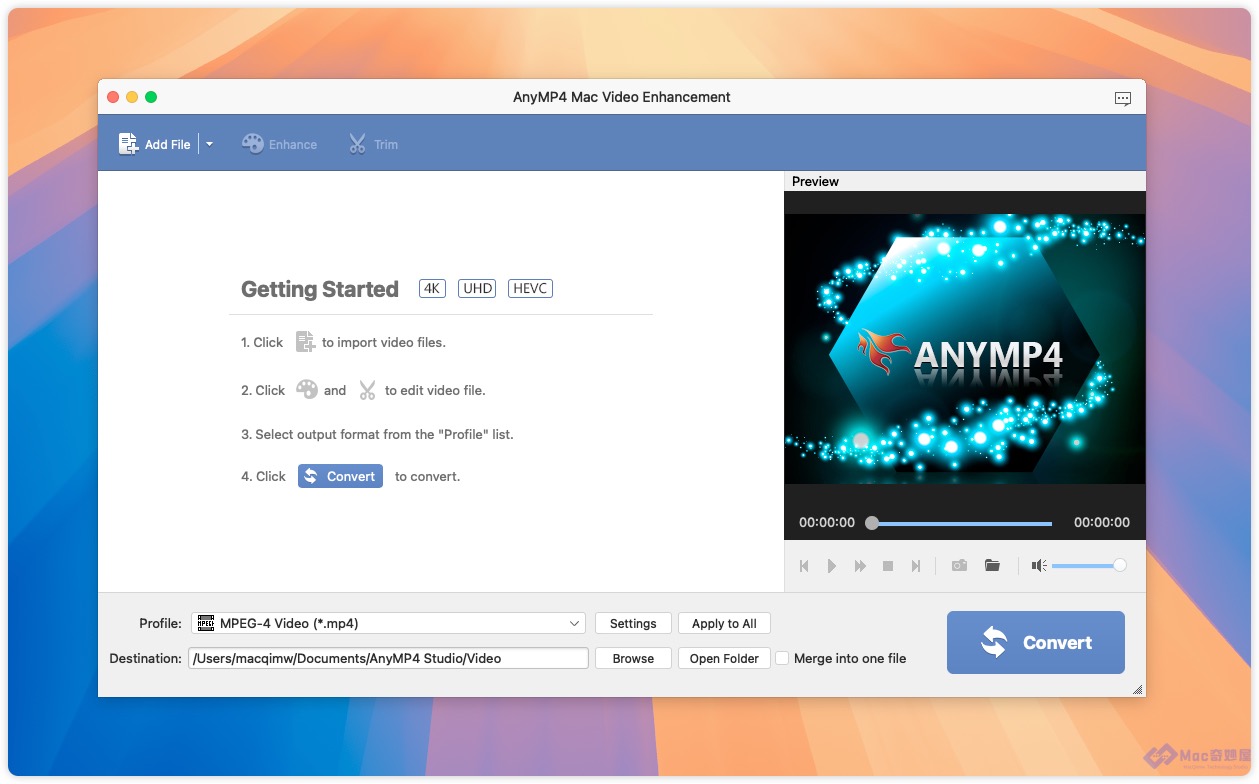Click the Destination path field
Image resolution: width=1259 pixels, height=784 pixels.
[x=388, y=658]
